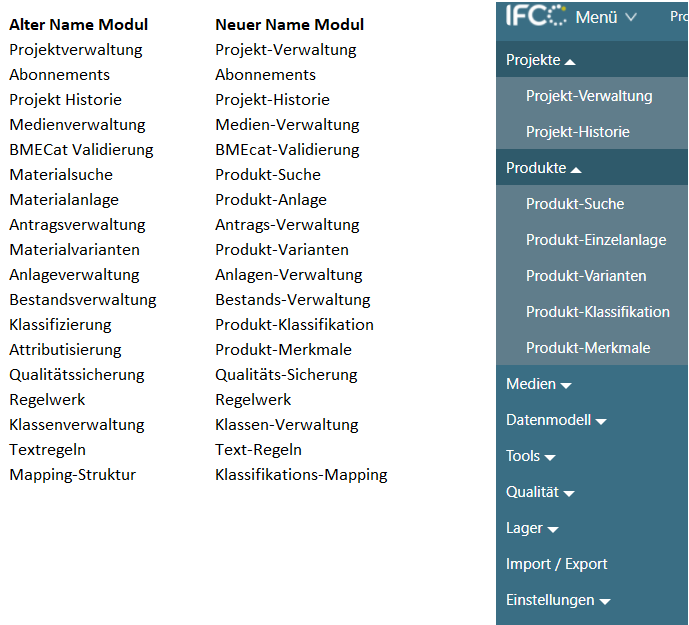
Task: Click the IFC logo icon
Action: (x=536, y=16)
